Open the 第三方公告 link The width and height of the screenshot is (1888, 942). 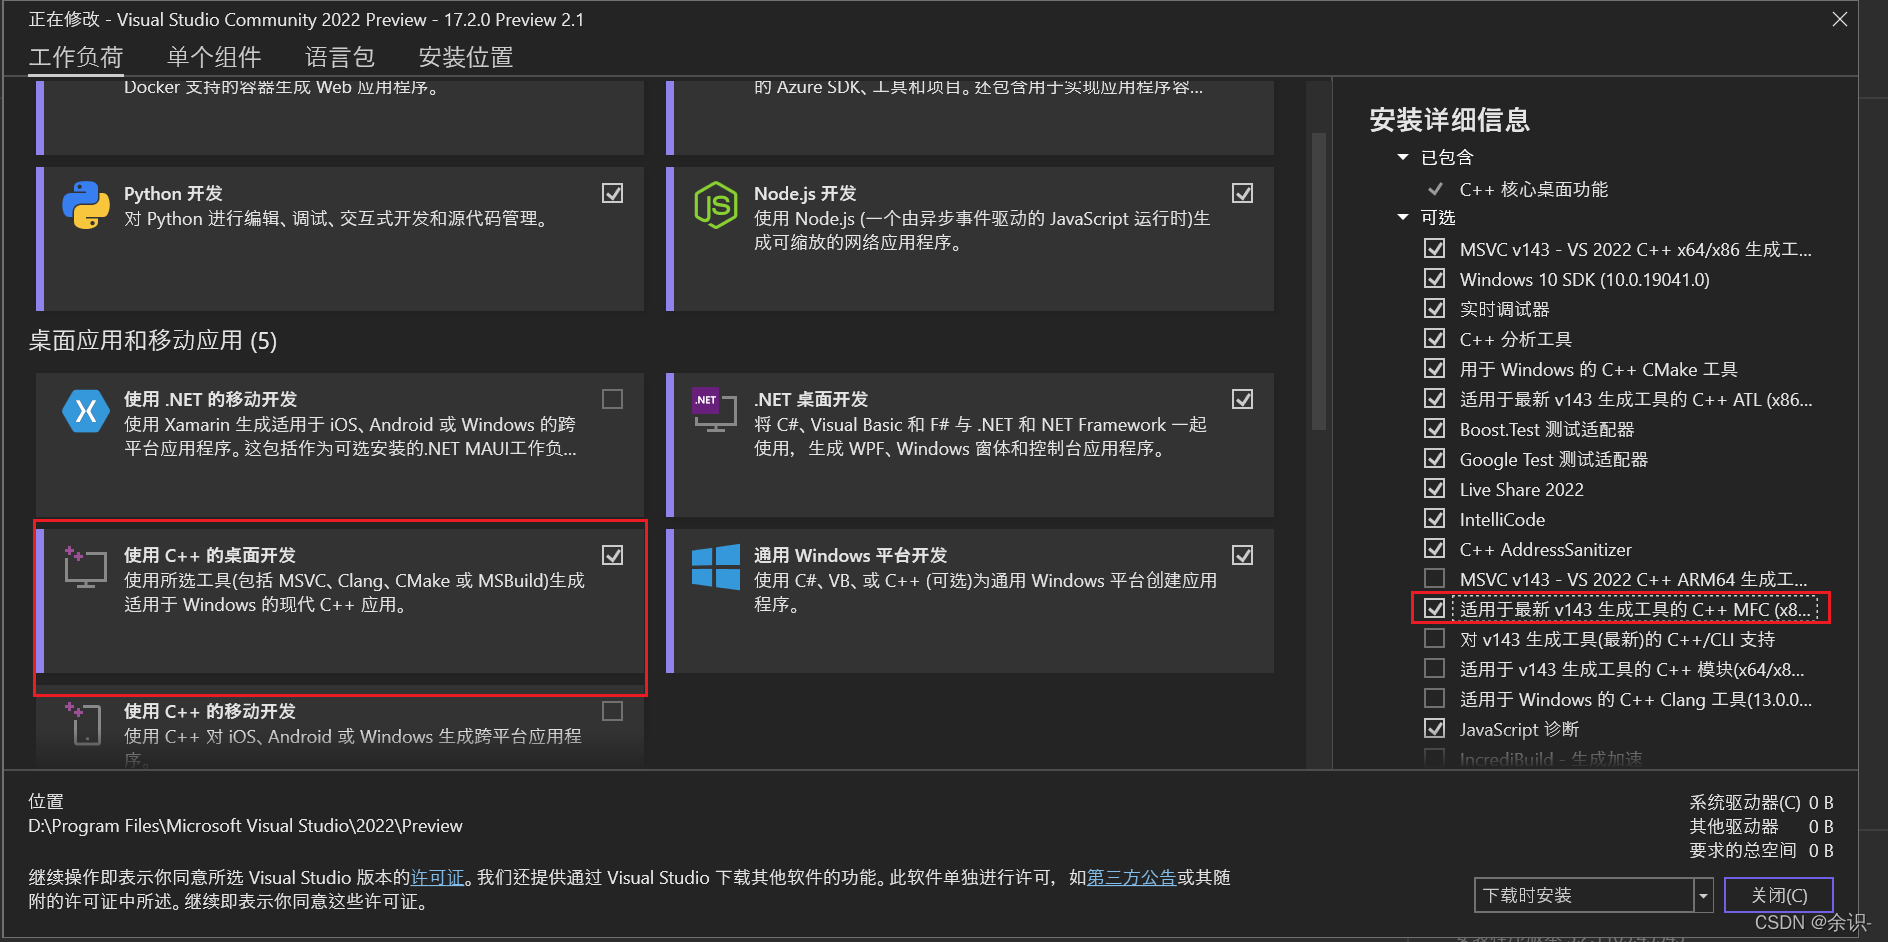pyautogui.click(x=1131, y=877)
